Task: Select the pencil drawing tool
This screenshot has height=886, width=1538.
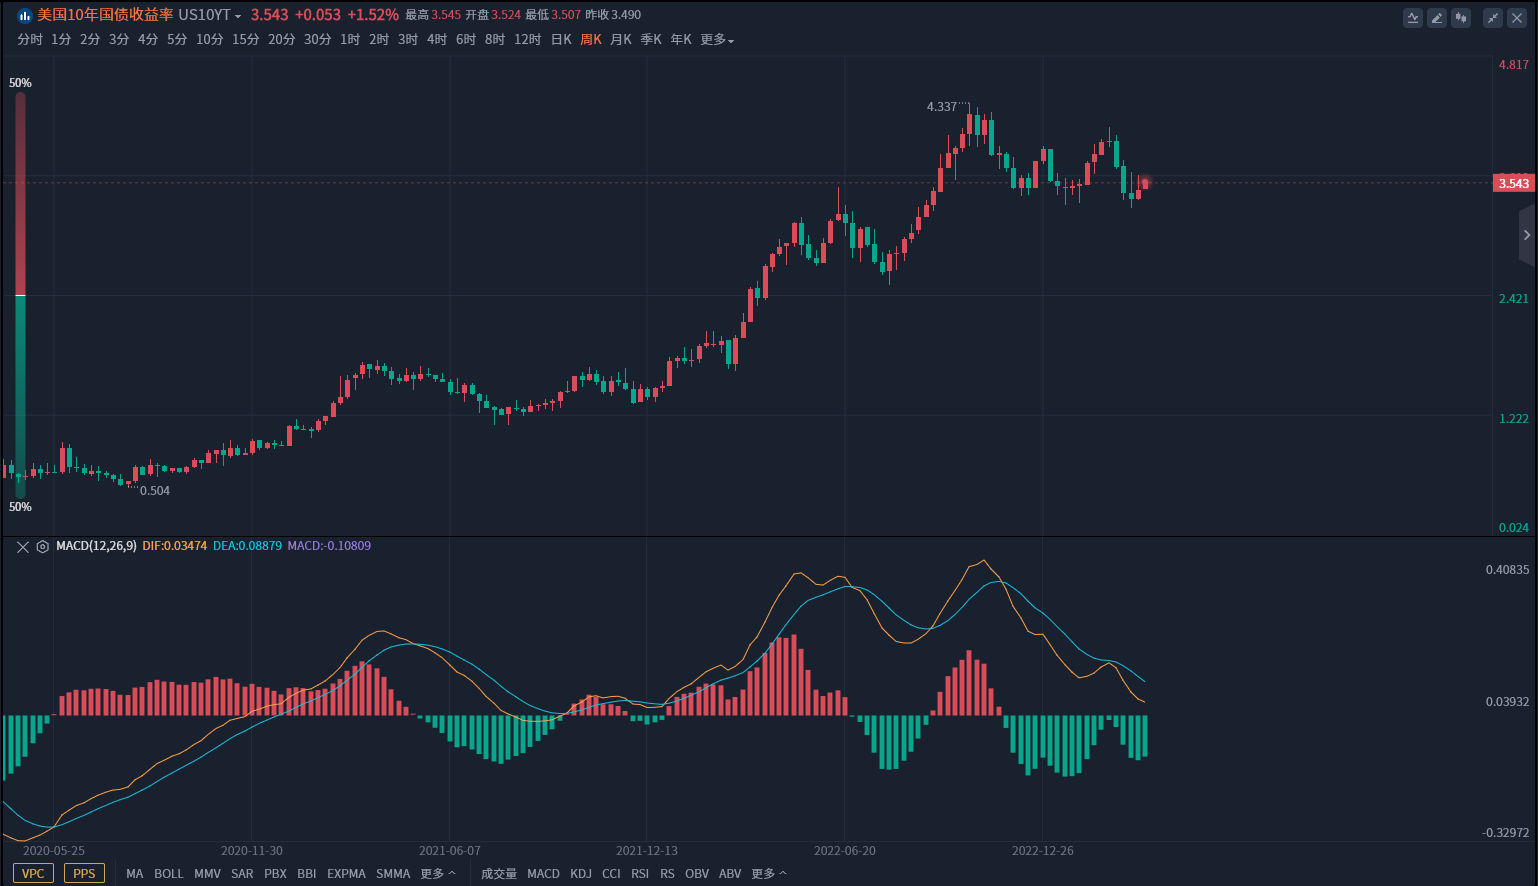Action: [x=1437, y=17]
